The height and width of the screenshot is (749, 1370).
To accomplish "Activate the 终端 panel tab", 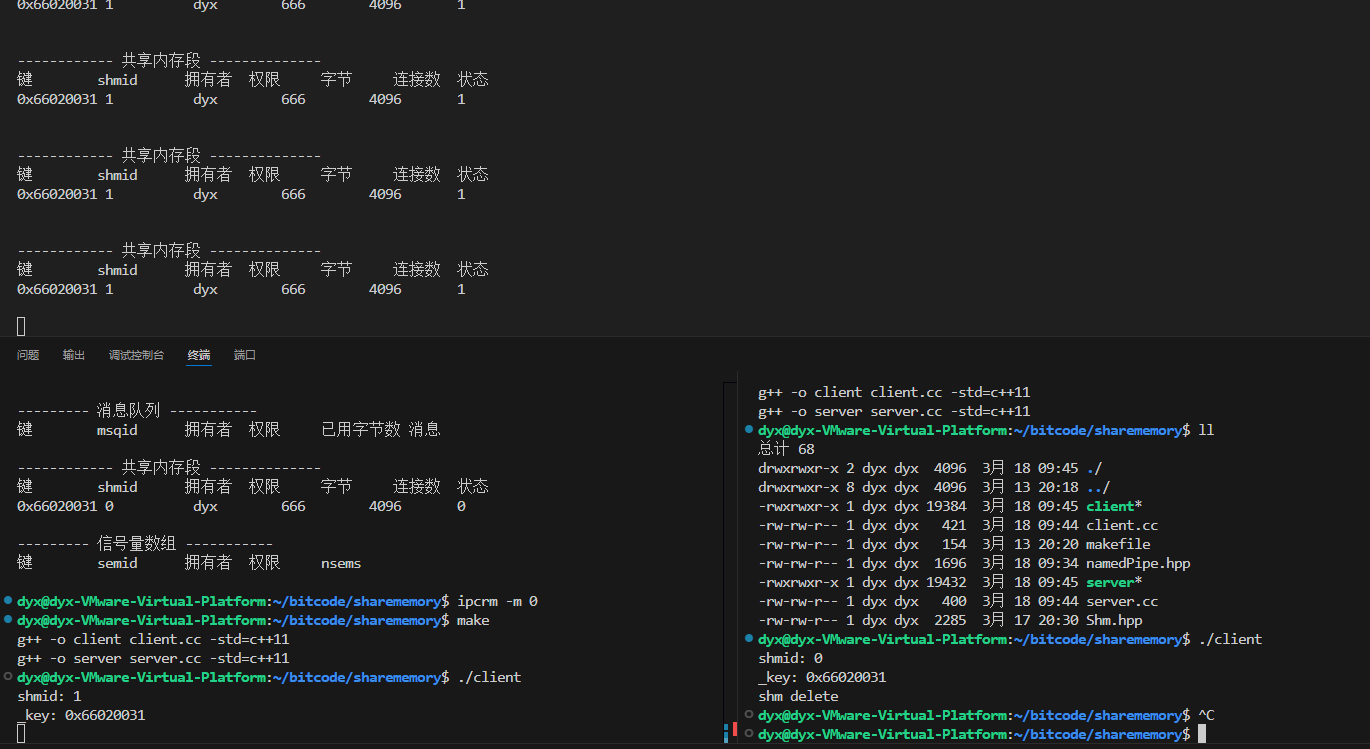I will (199, 355).
